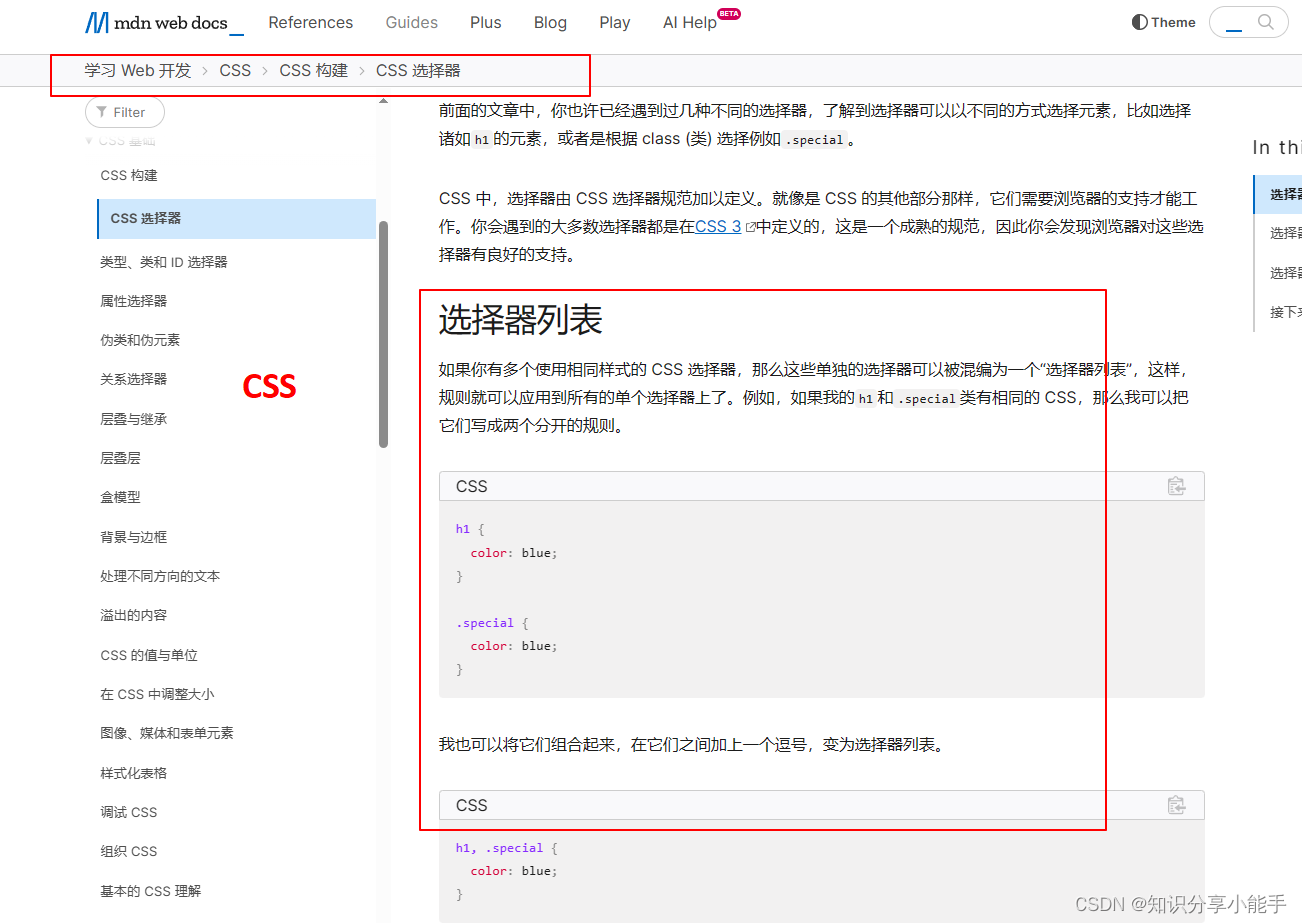1302x923 pixels.
Task: Click the 选择器列表 heading
Action: coord(520,321)
